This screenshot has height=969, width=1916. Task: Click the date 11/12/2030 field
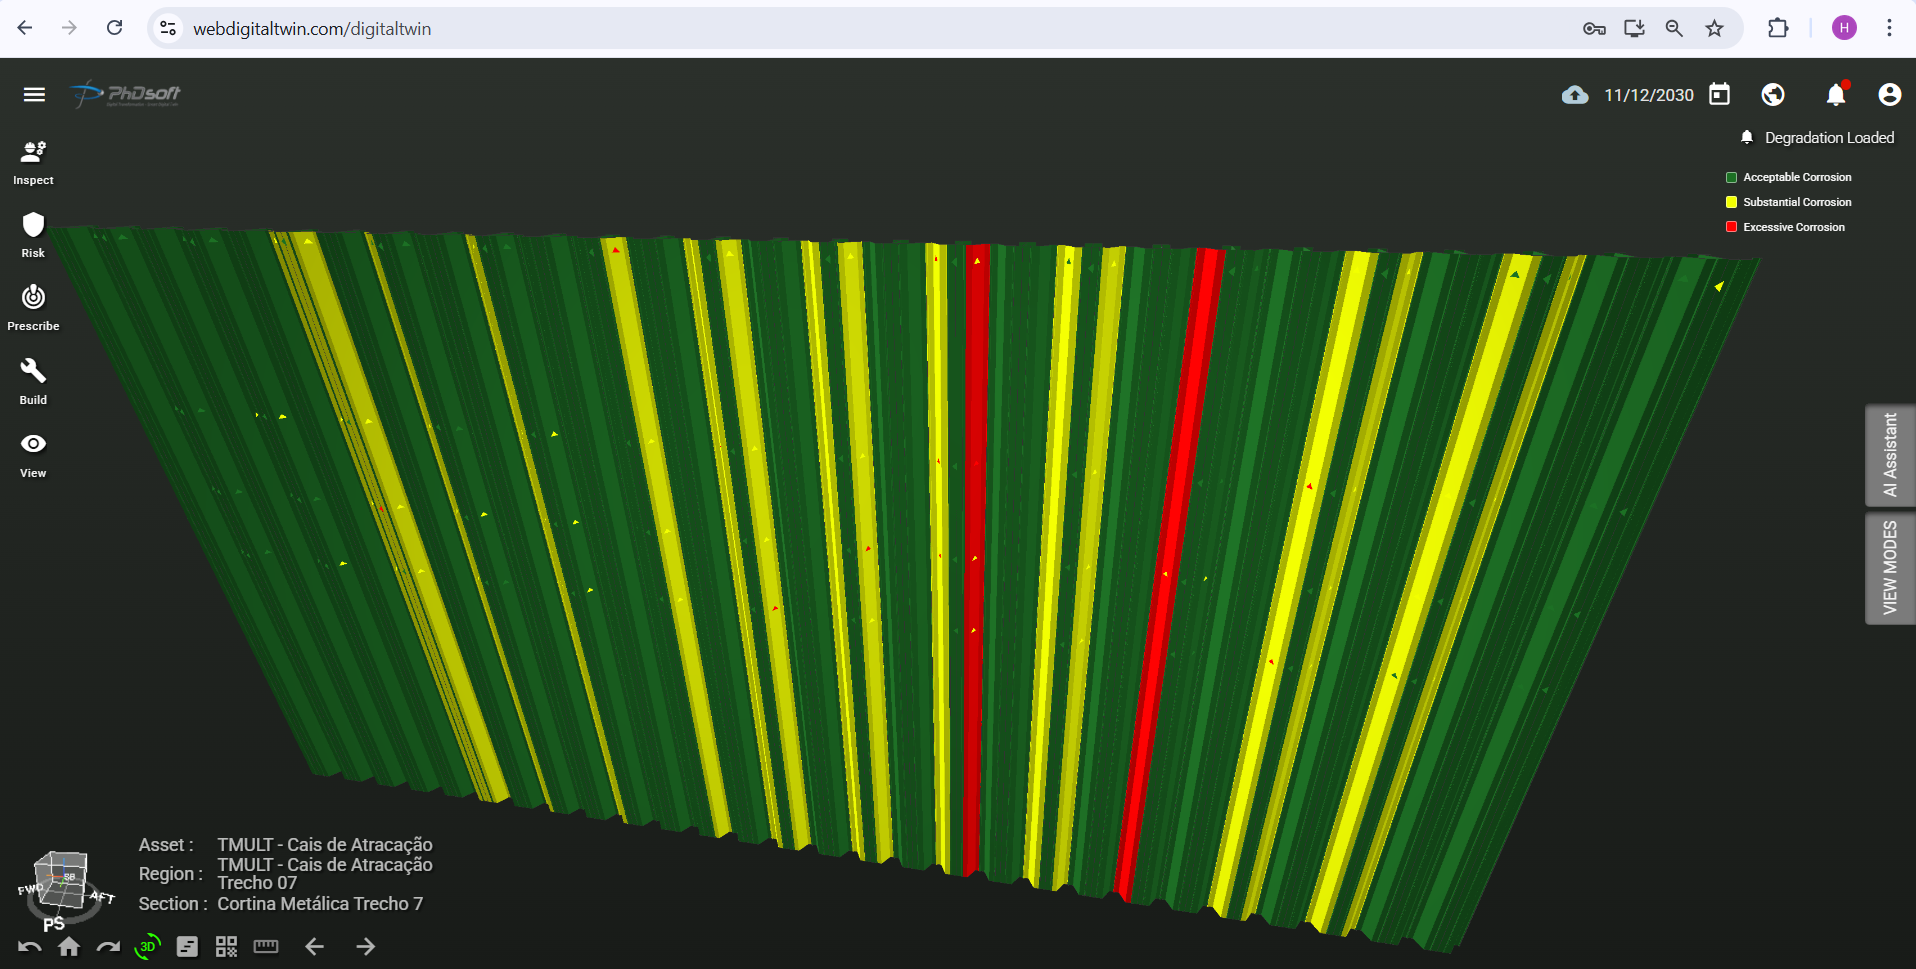tap(1649, 95)
